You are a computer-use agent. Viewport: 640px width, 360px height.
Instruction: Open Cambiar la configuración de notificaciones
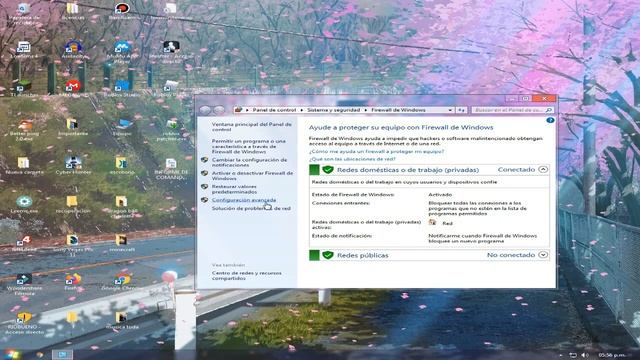pos(249,162)
